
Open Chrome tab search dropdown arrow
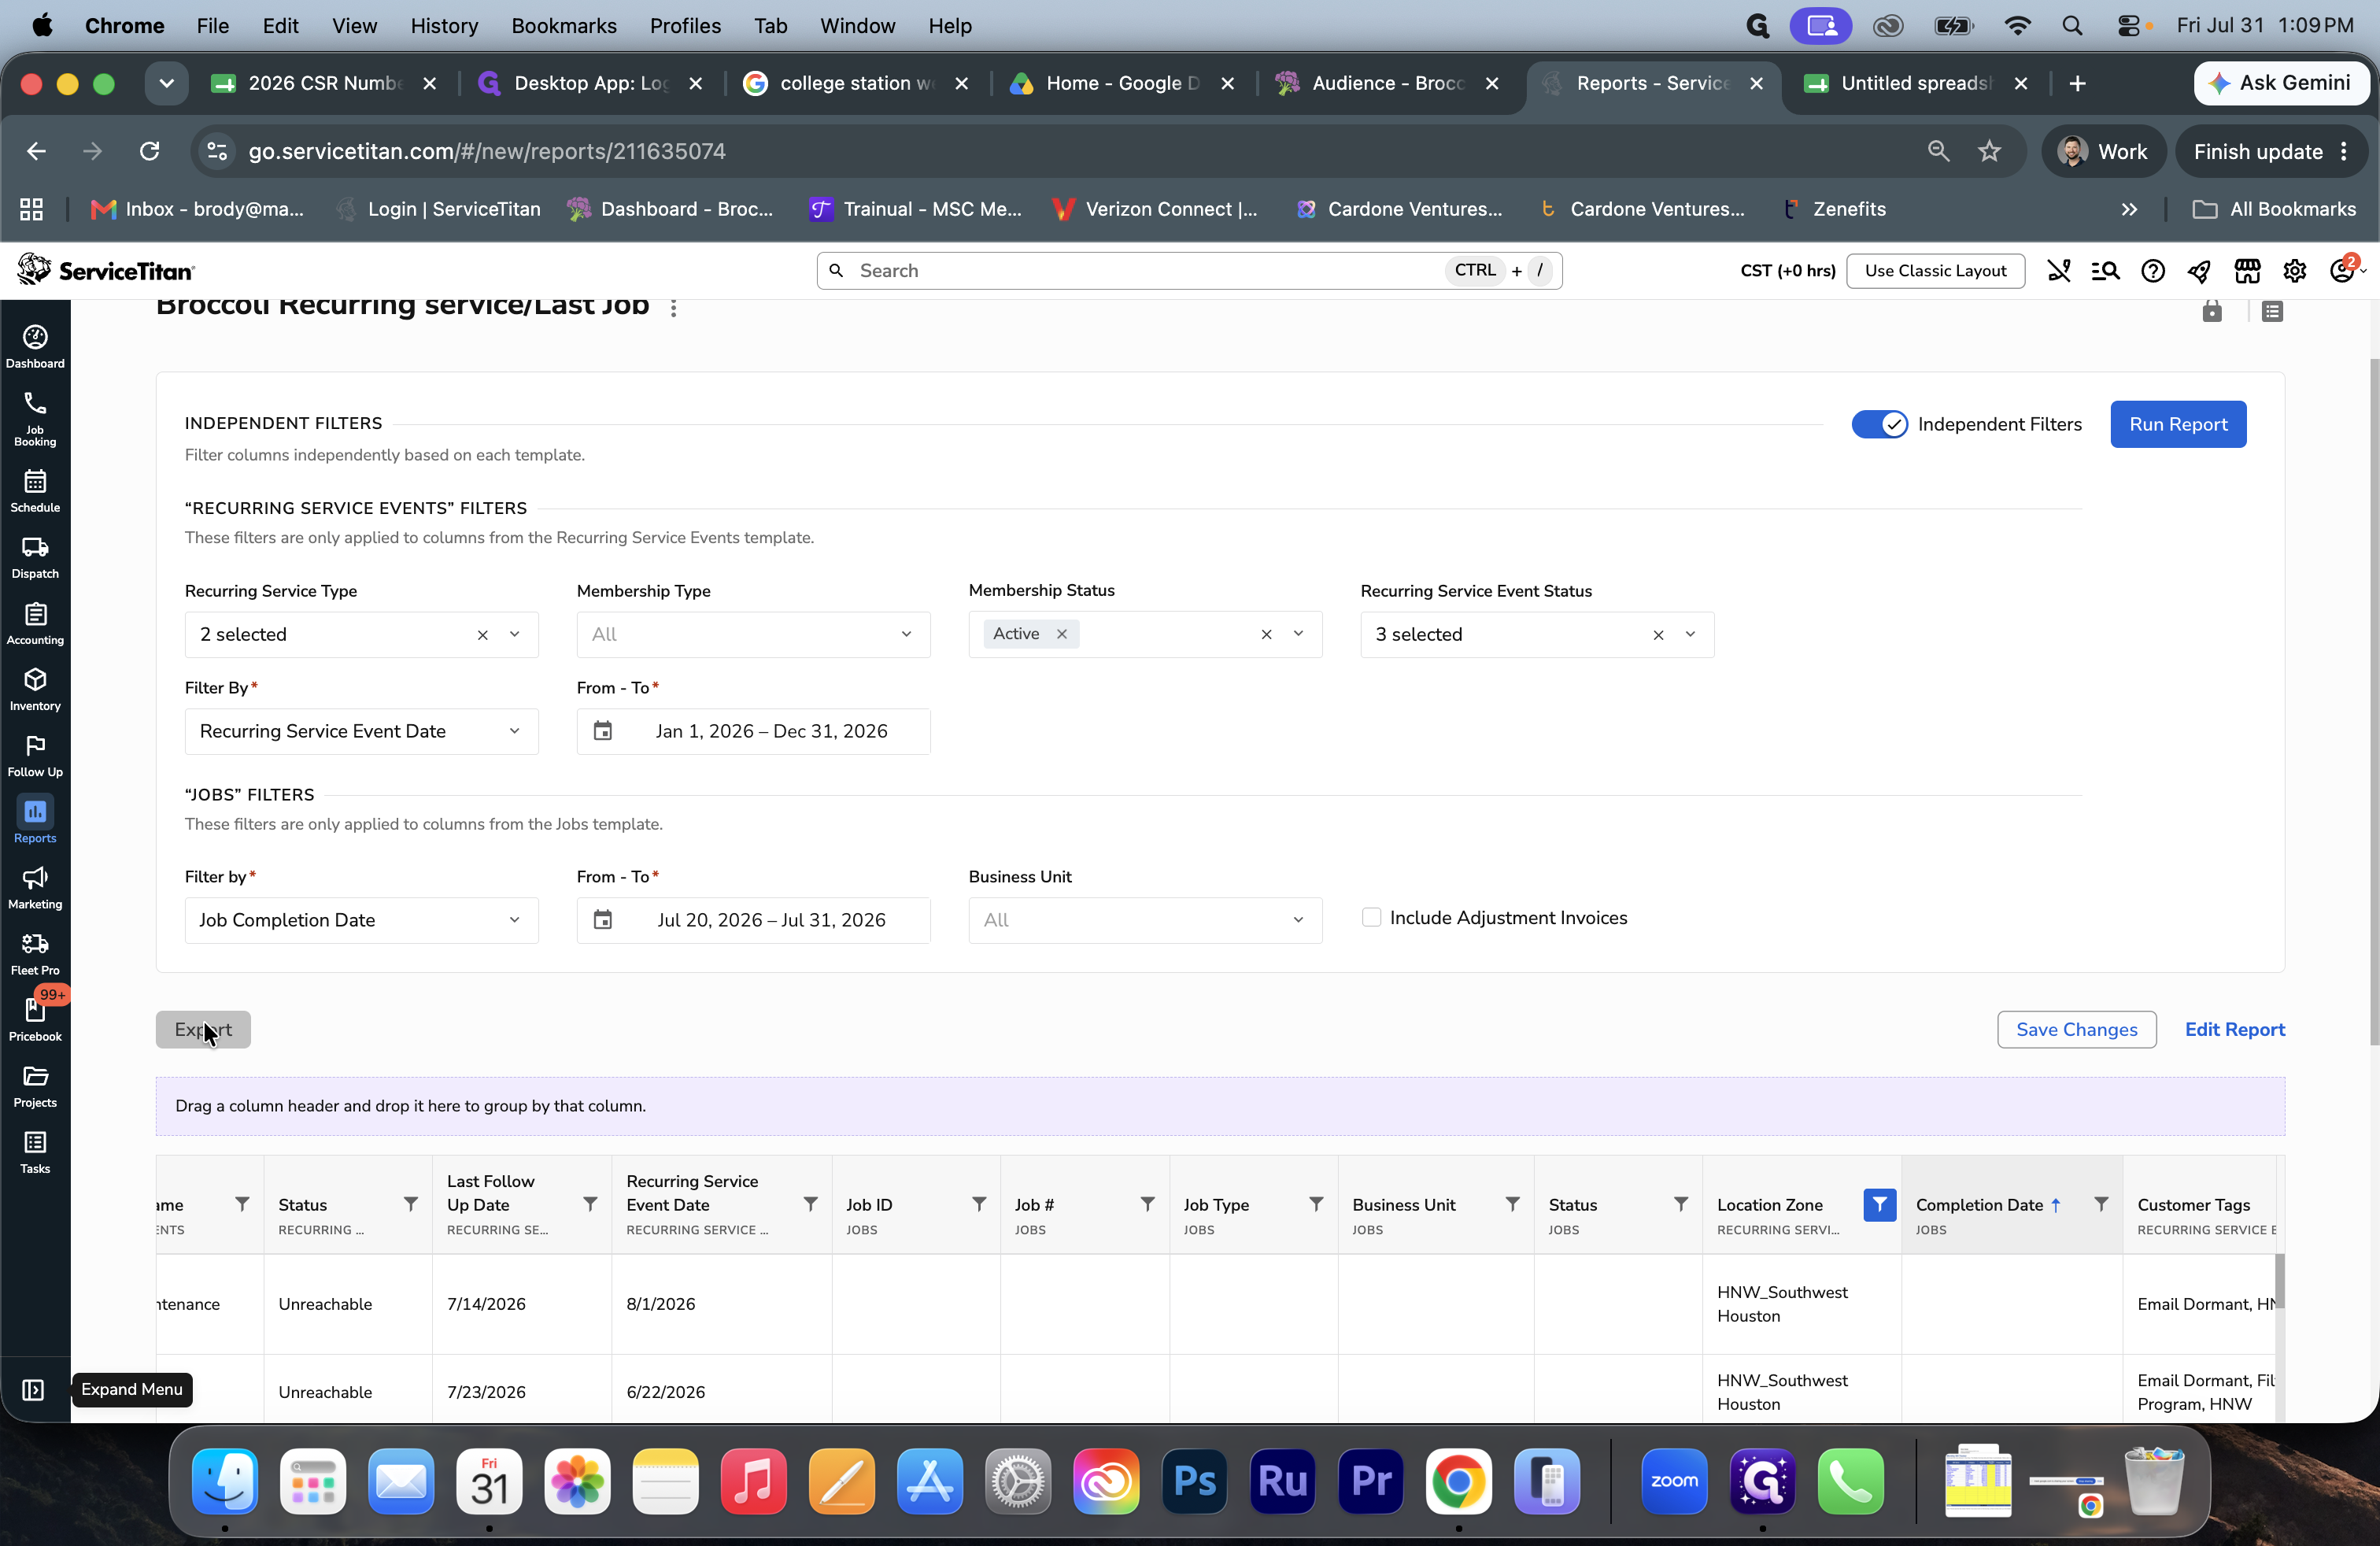[x=166, y=83]
